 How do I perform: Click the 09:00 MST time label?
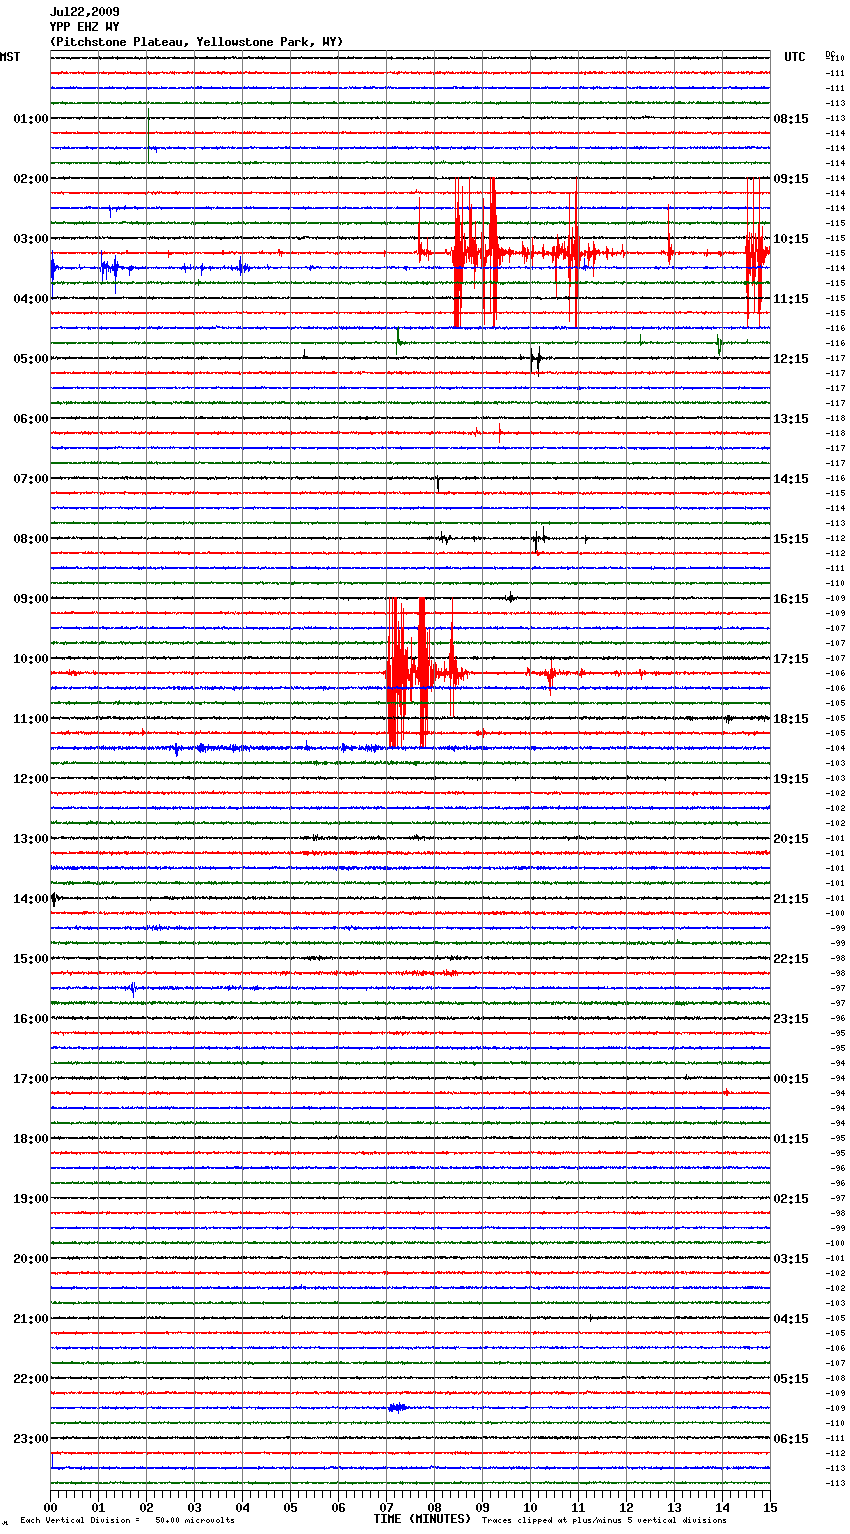[31, 599]
